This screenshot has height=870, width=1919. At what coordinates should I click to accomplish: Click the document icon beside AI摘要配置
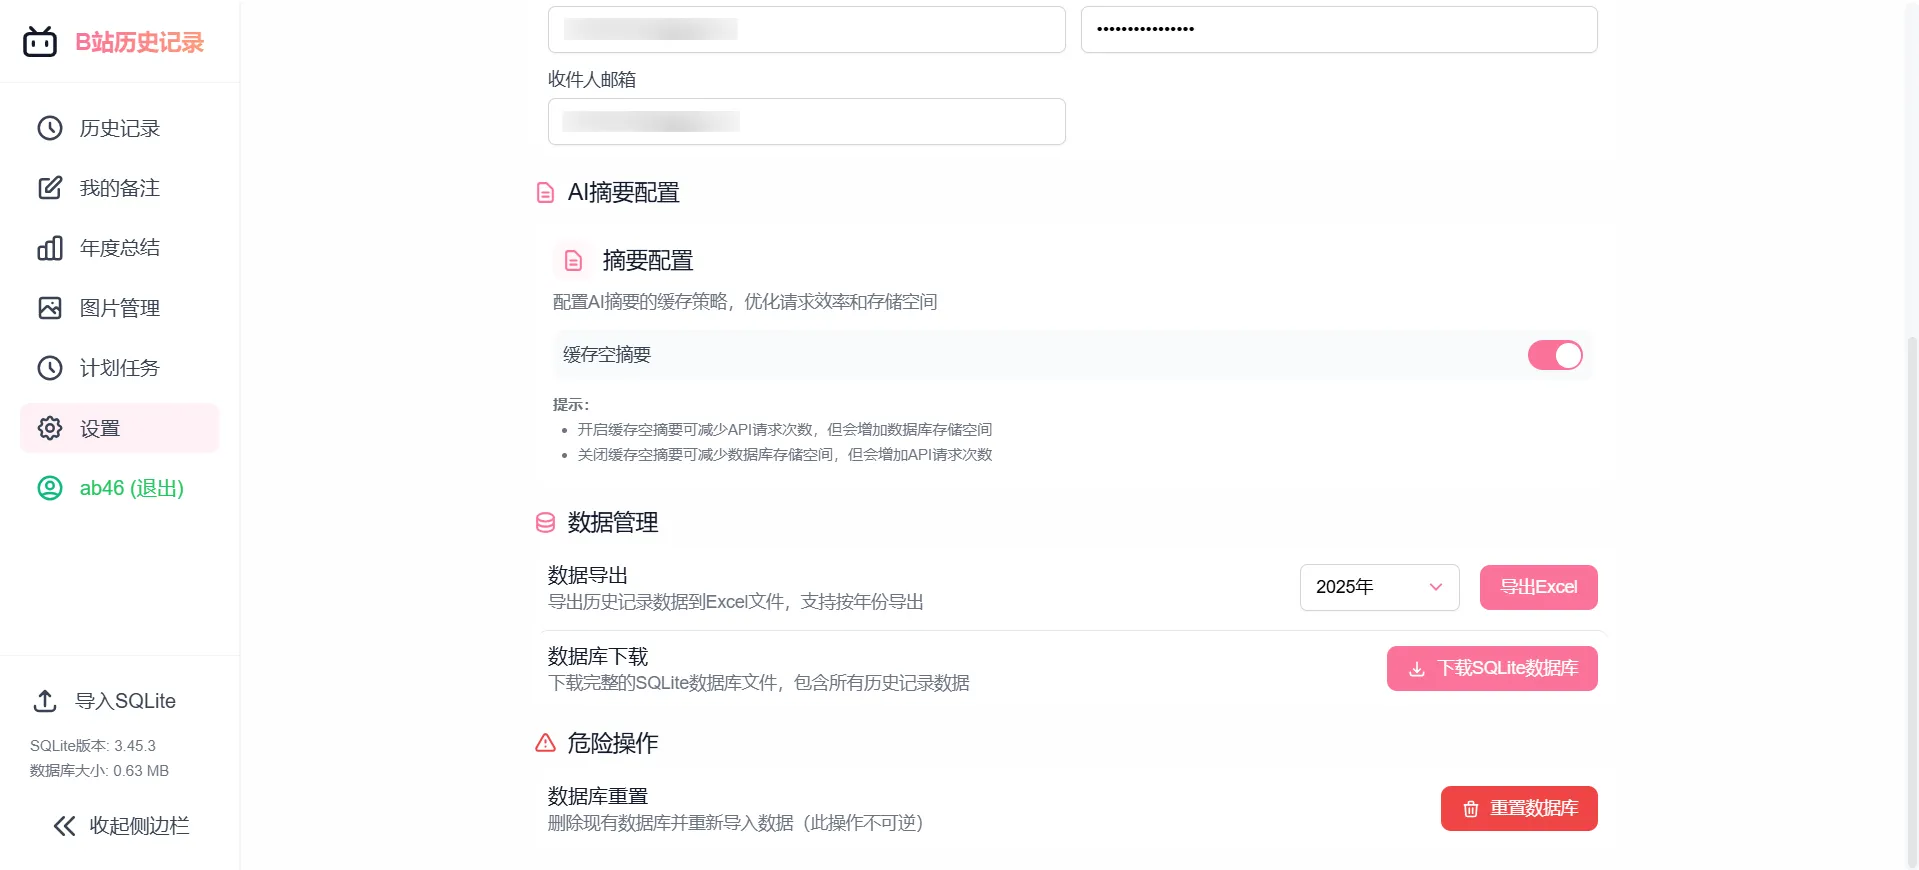click(x=545, y=193)
